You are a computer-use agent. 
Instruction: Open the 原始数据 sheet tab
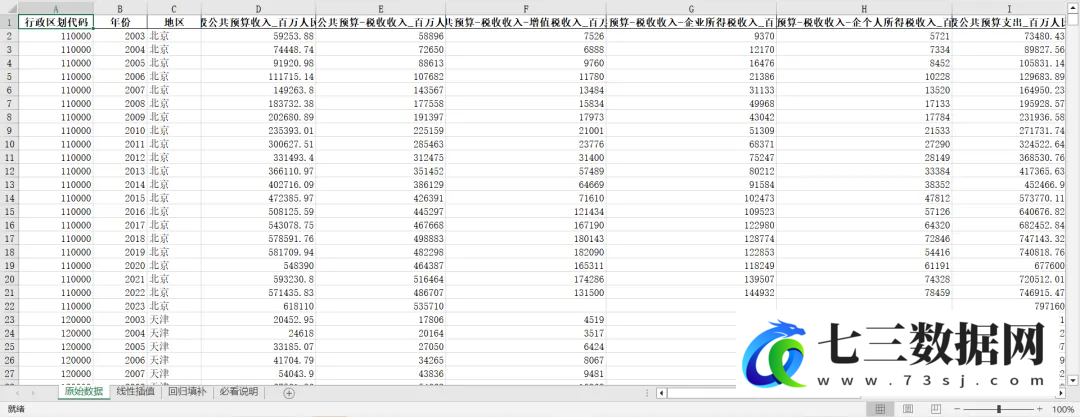pyautogui.click(x=85, y=392)
